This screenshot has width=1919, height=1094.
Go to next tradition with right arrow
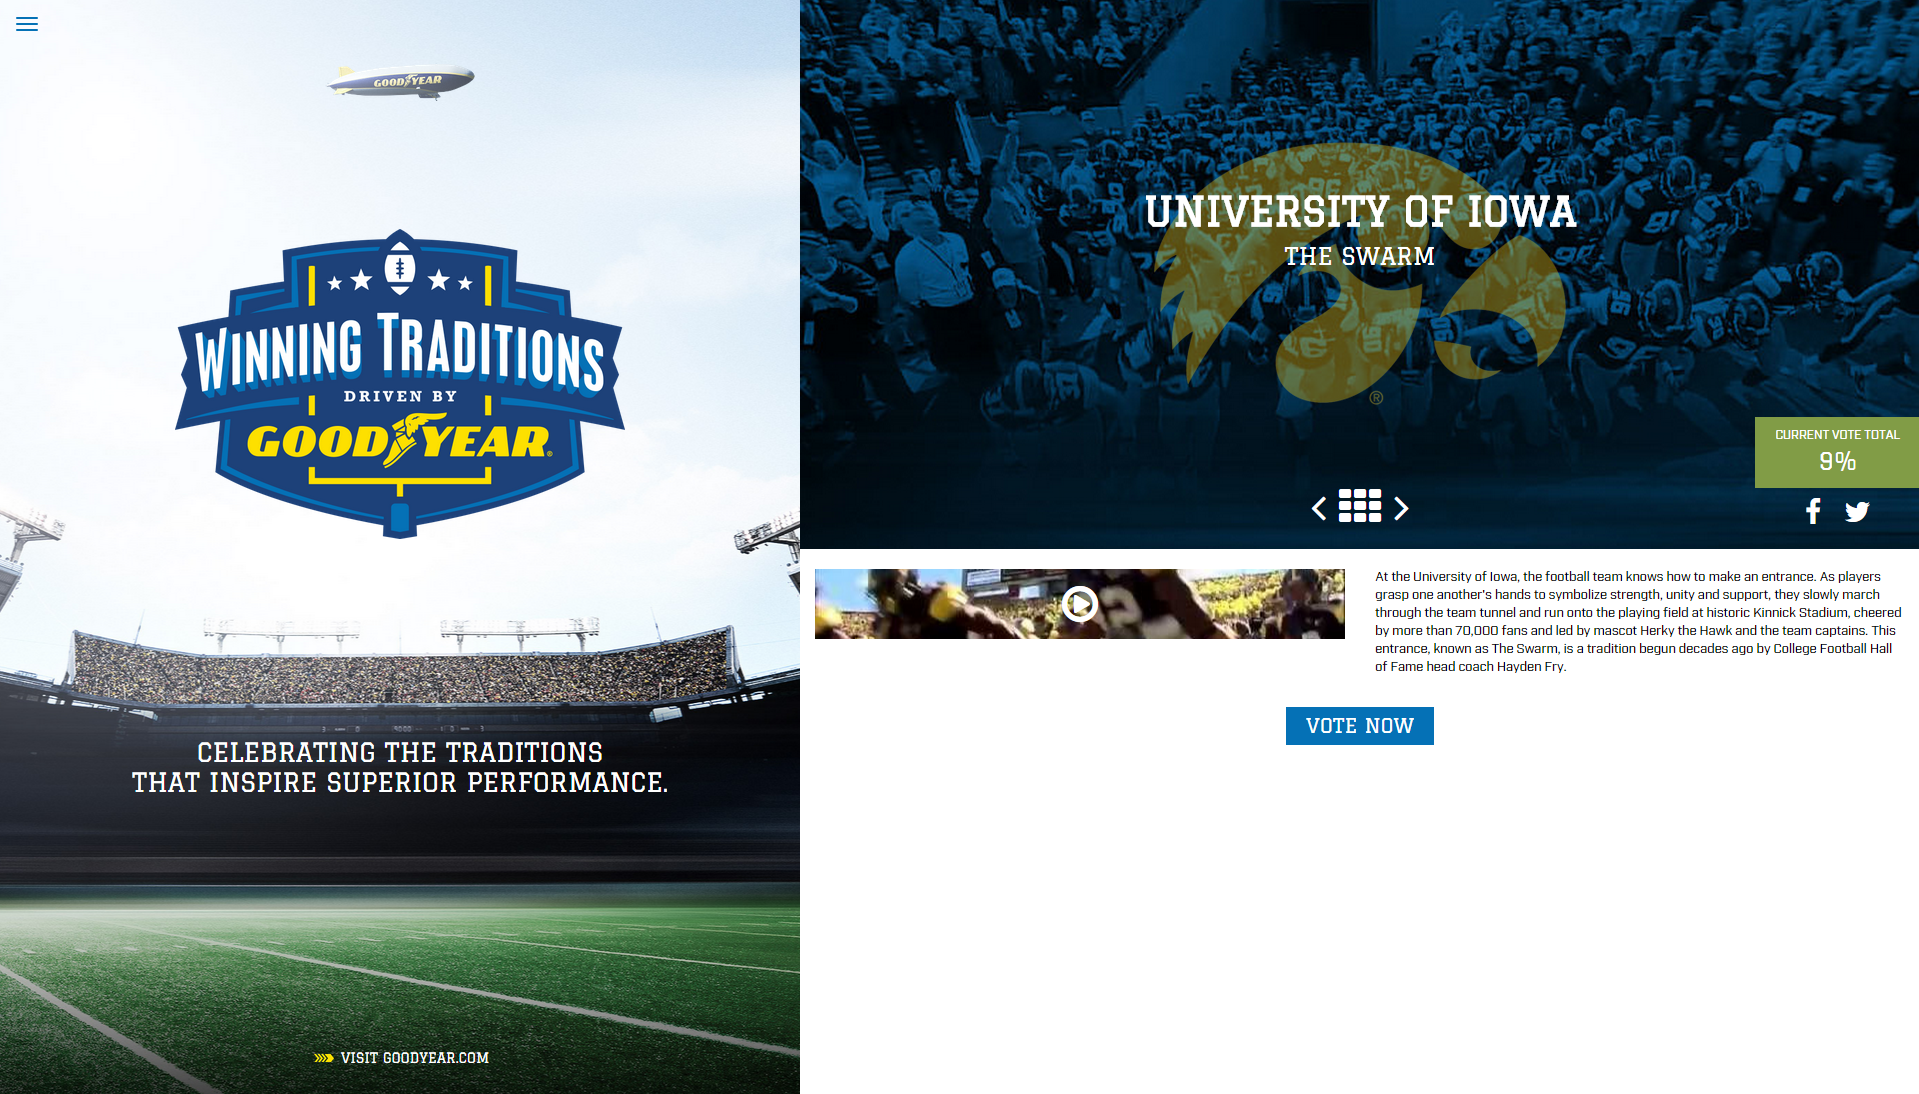[1401, 508]
